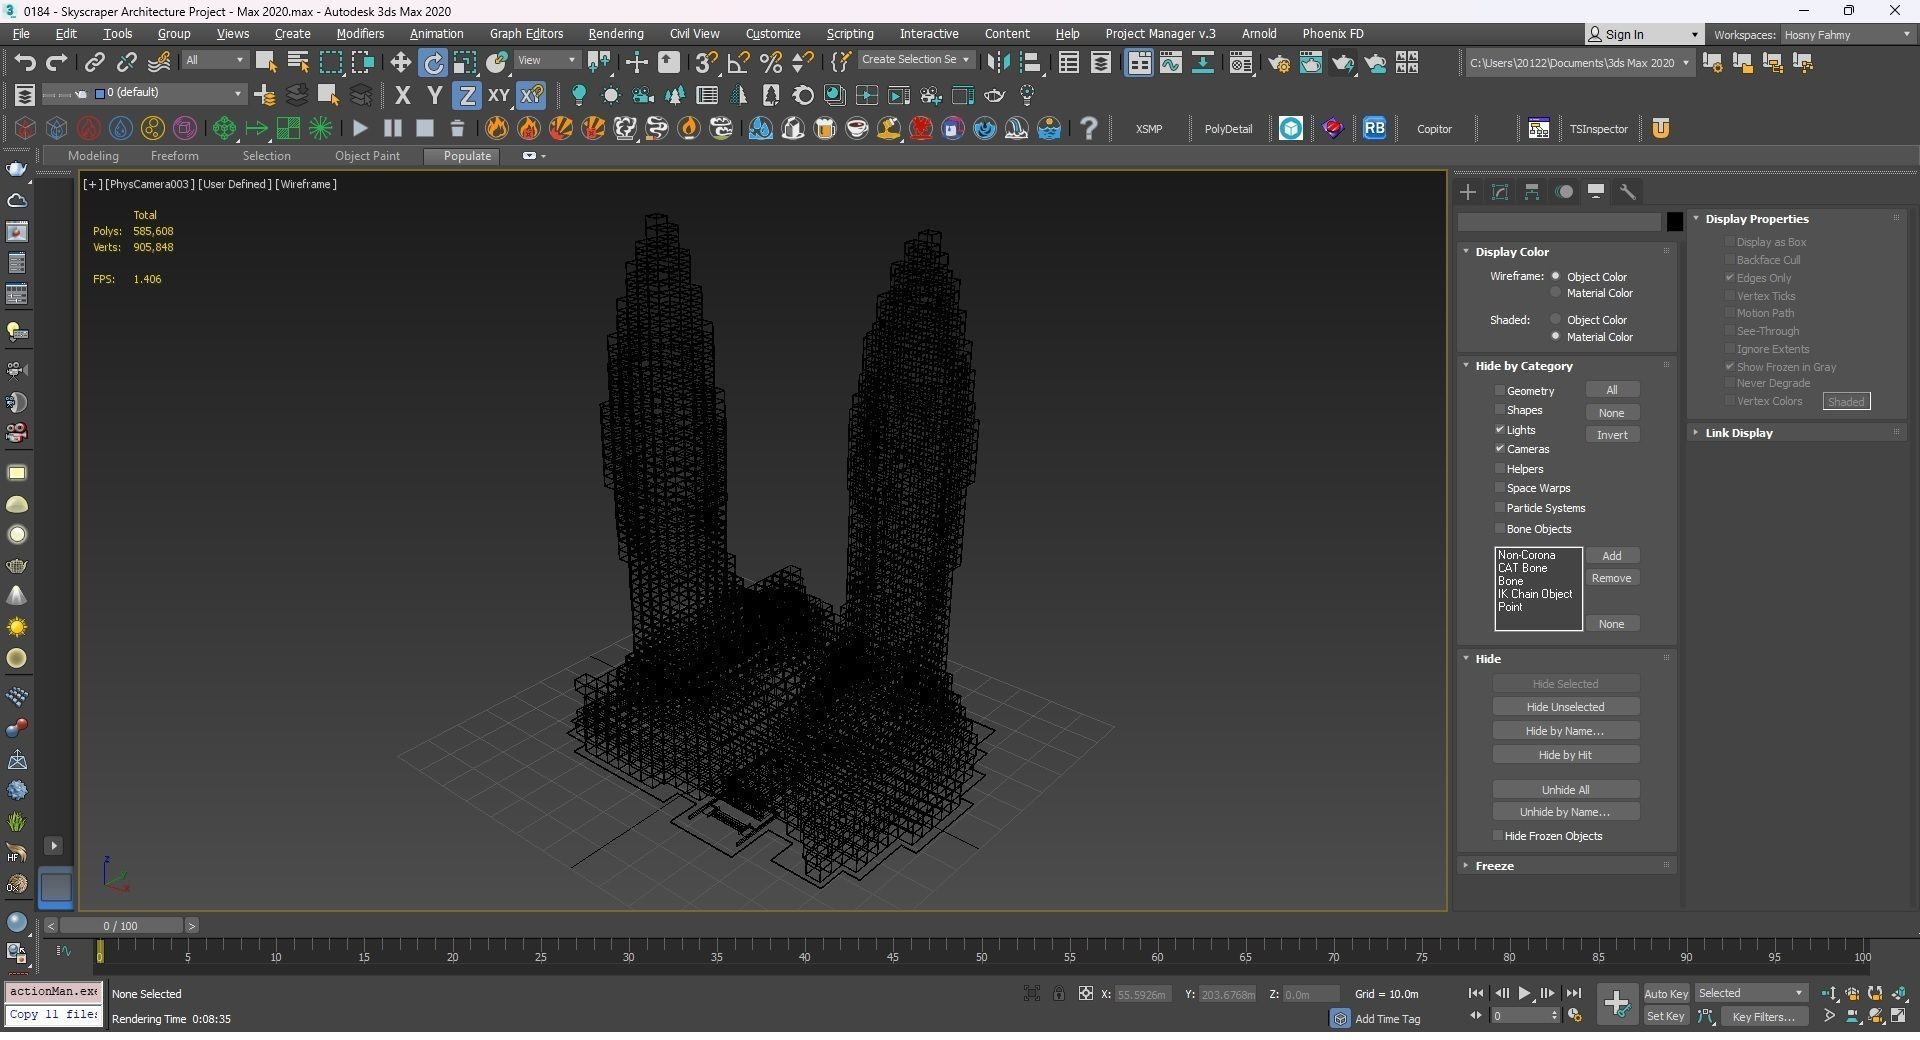Switch to the Object Paint ribbon tab
The width and height of the screenshot is (1920, 1040).
tap(367, 156)
